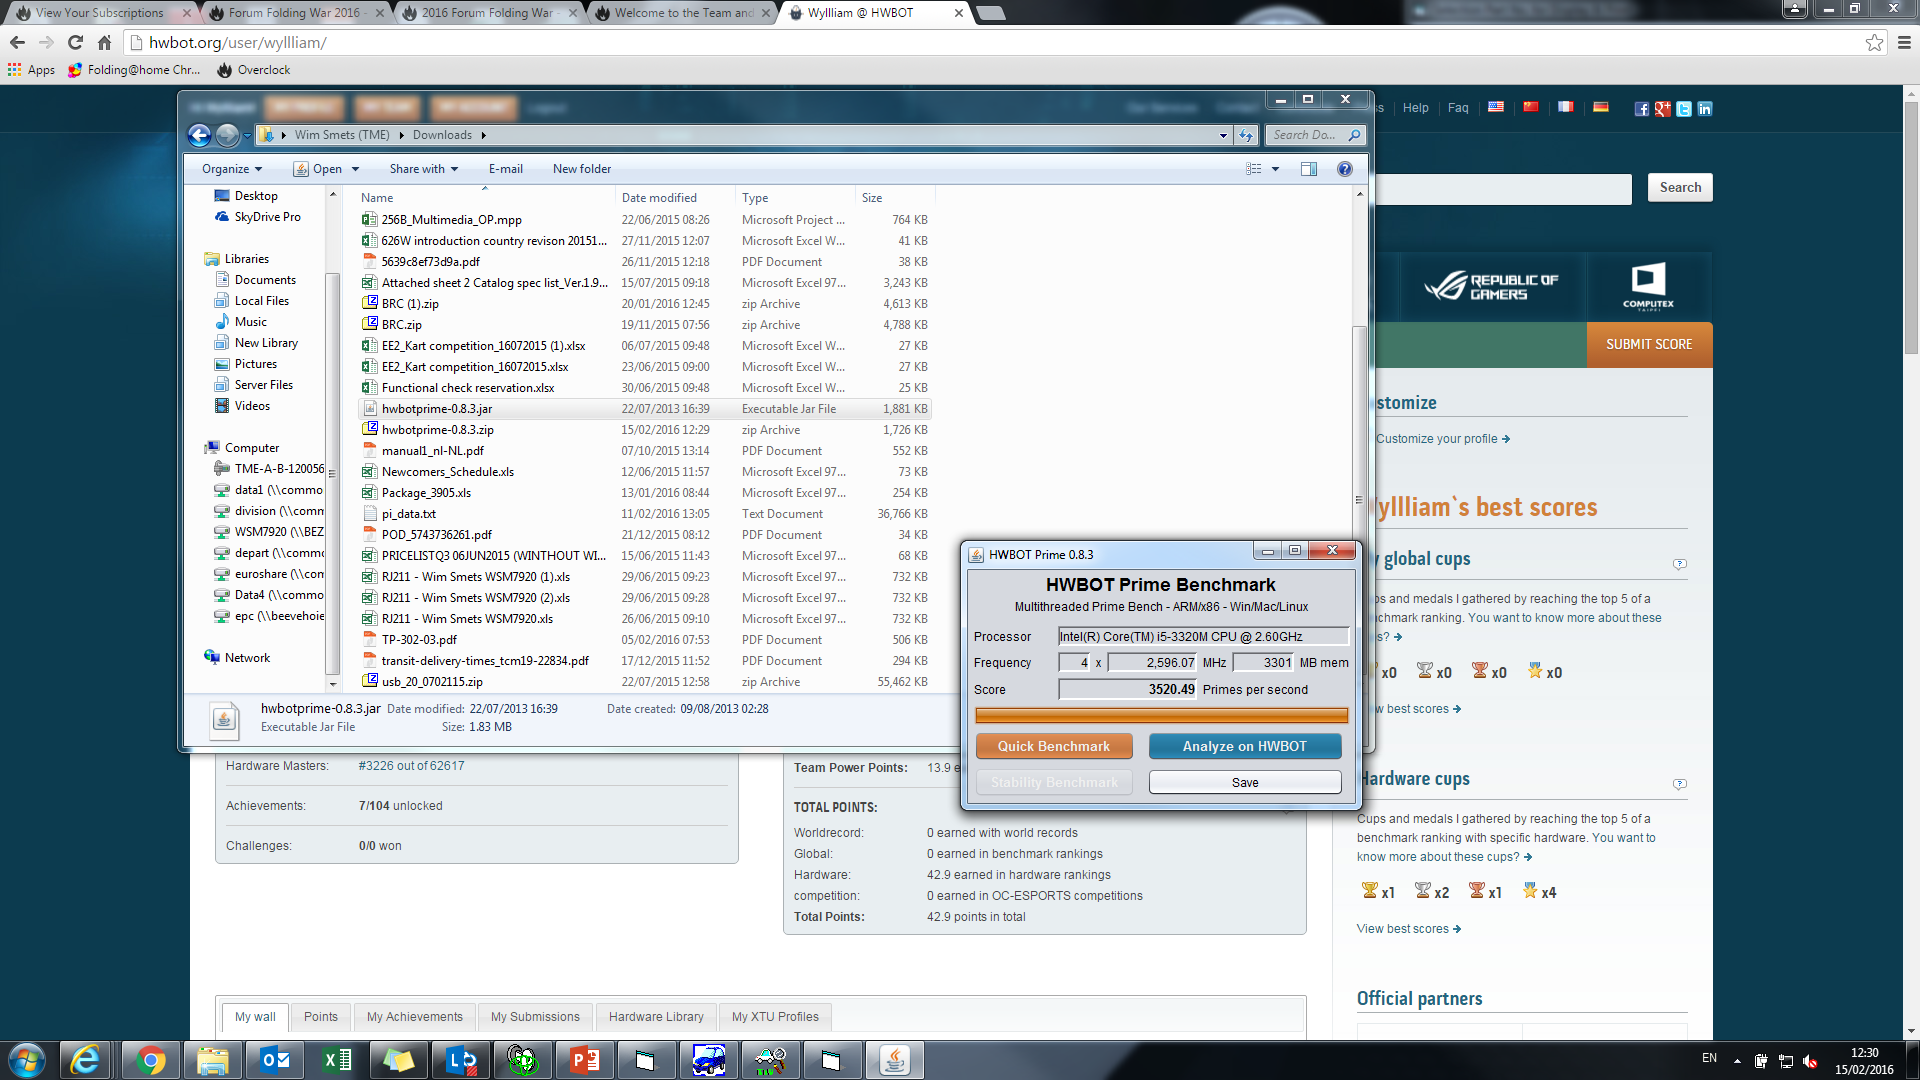Click the HWBOT Prime benchmark progress bar
1920x1080 pixels.
tap(1161, 715)
